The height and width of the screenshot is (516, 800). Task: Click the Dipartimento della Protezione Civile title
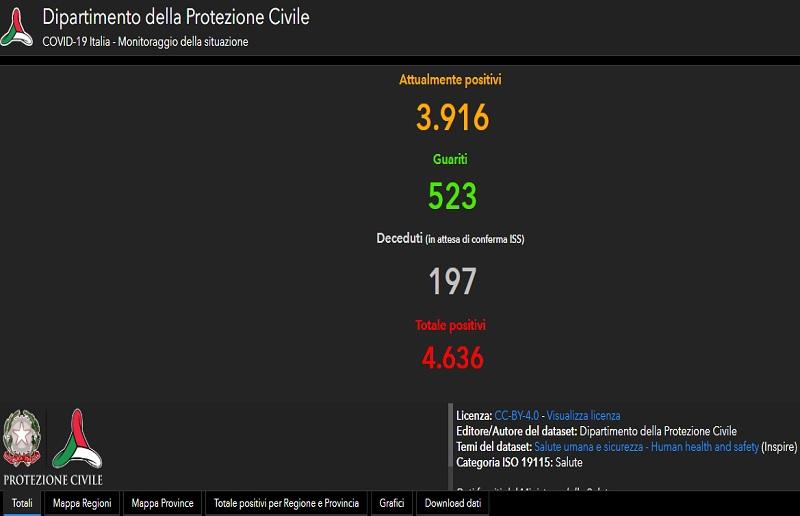click(176, 17)
